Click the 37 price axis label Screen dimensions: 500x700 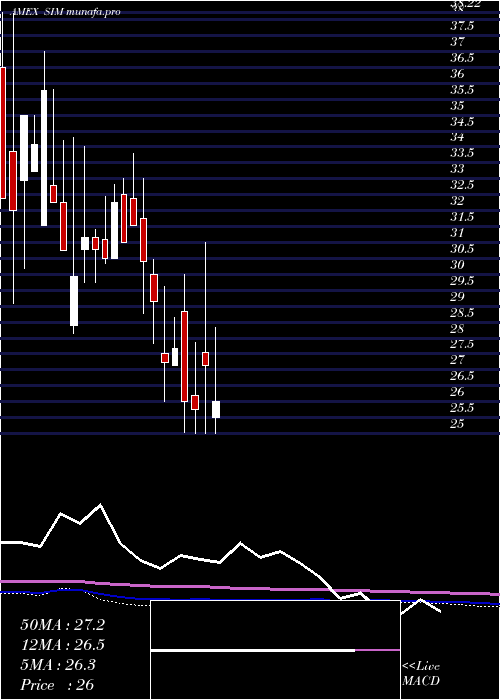pos(458,42)
